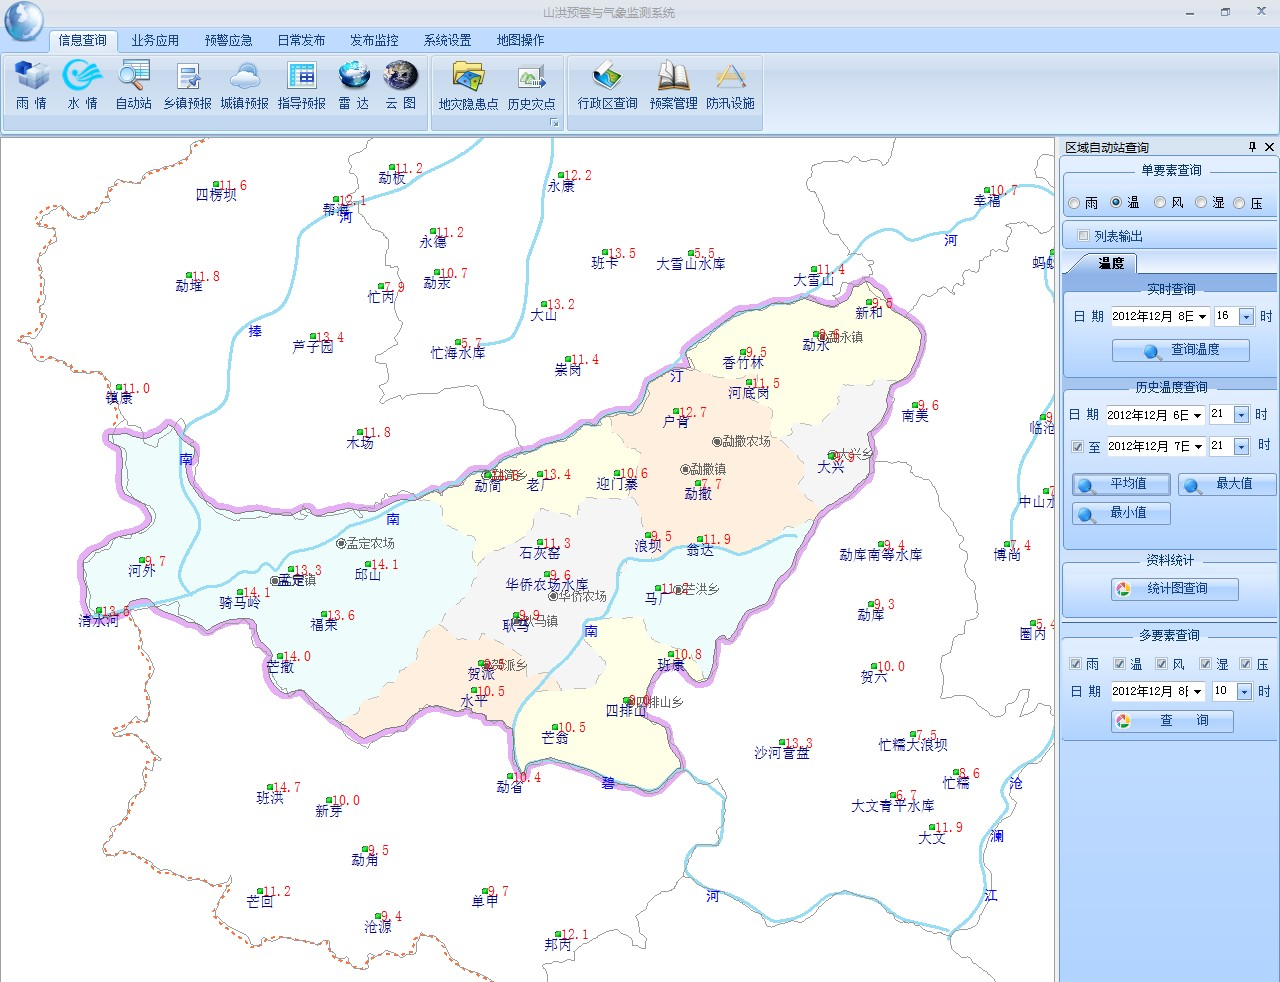
Task: Click the 水情 water regime icon
Action: 82,84
